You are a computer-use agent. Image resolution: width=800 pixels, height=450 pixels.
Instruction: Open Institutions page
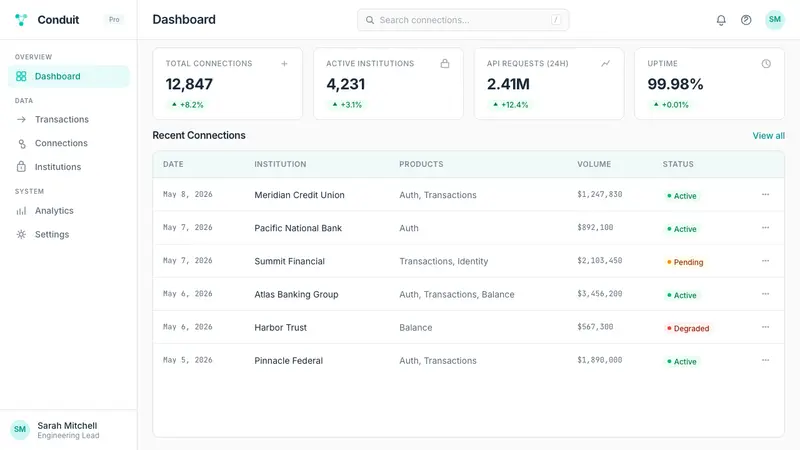tap(69, 167)
